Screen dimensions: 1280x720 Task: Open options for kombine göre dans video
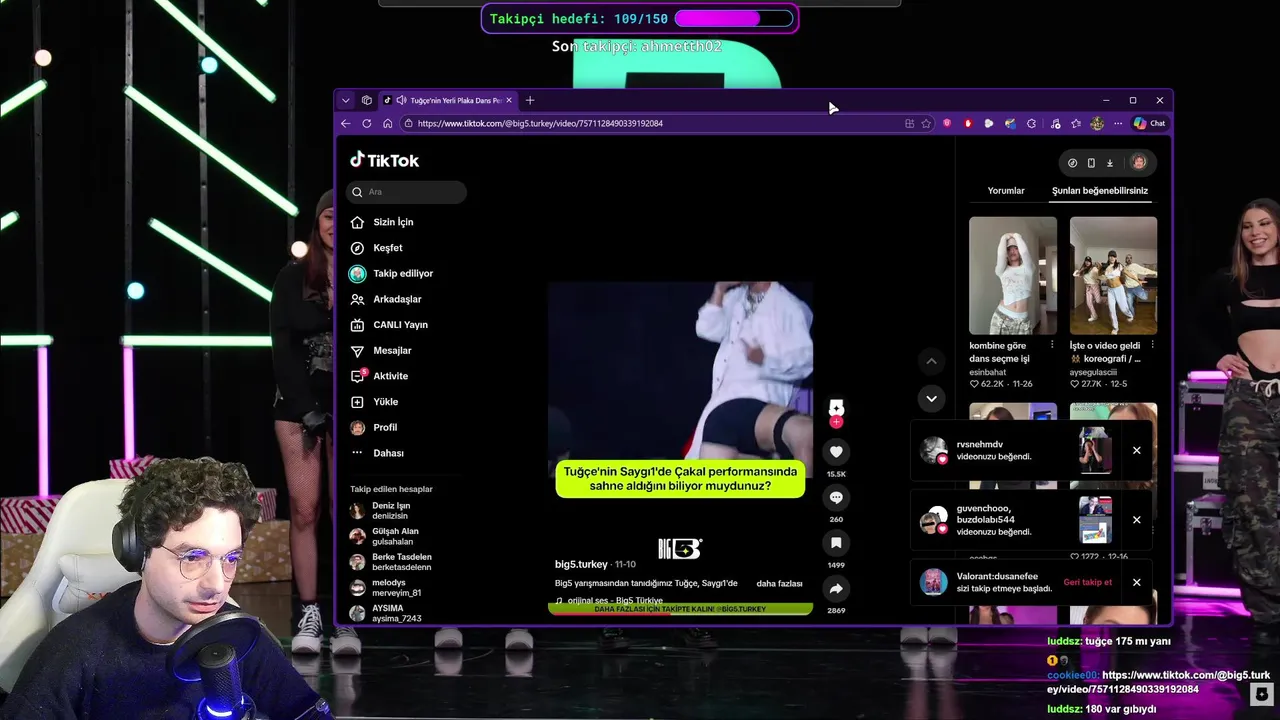pos(1051,345)
